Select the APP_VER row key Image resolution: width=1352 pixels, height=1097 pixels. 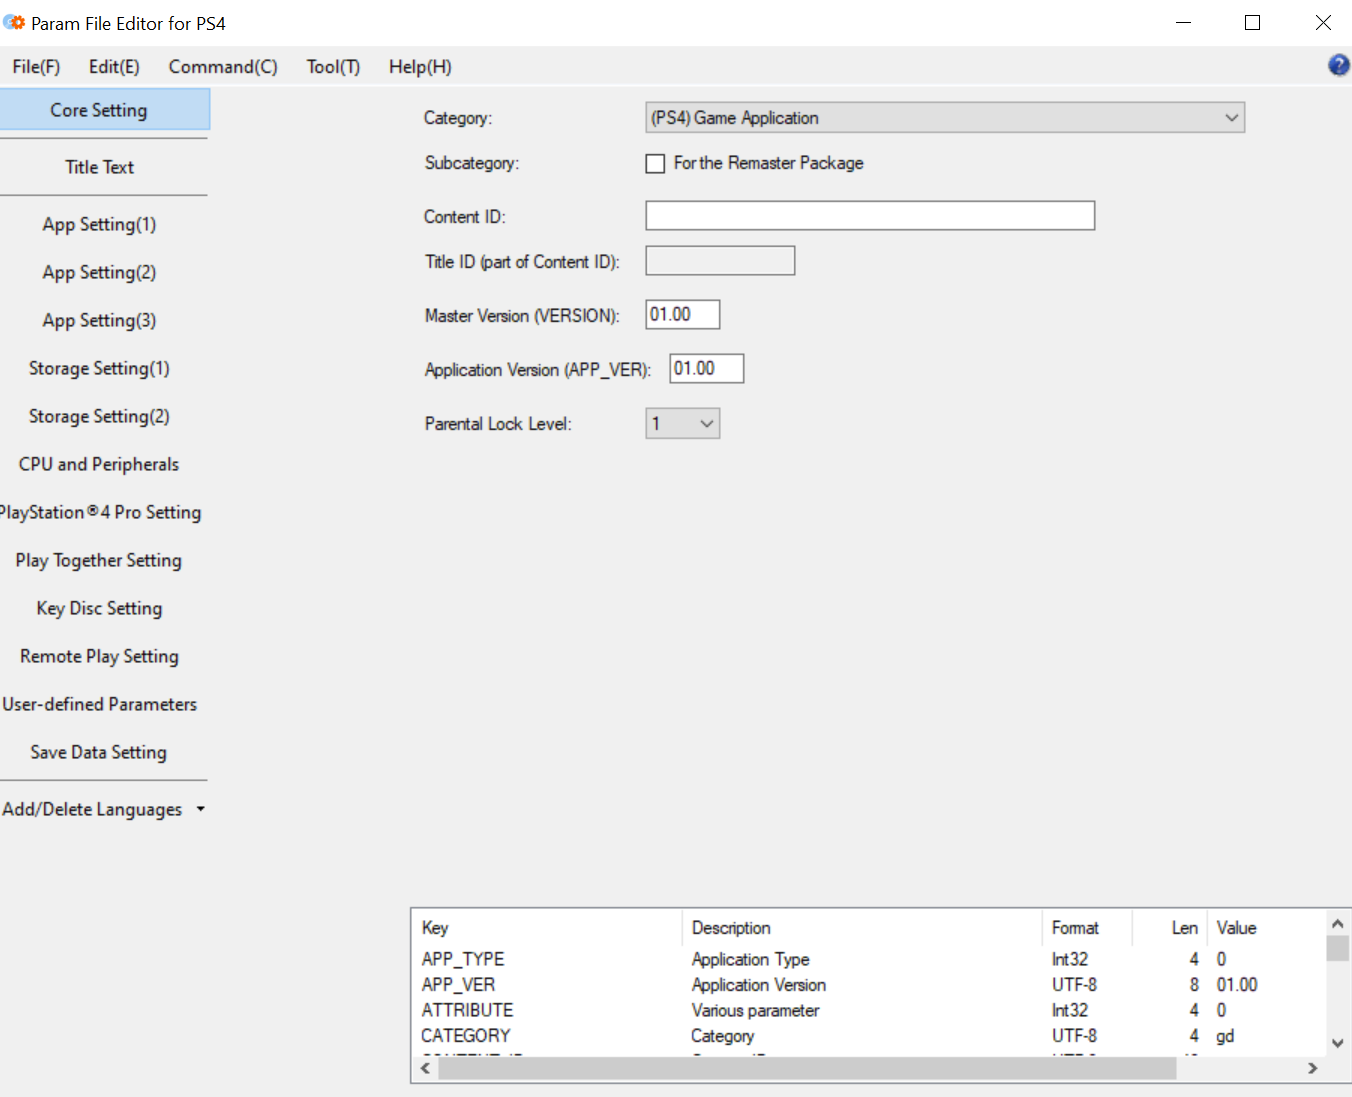pos(458,985)
